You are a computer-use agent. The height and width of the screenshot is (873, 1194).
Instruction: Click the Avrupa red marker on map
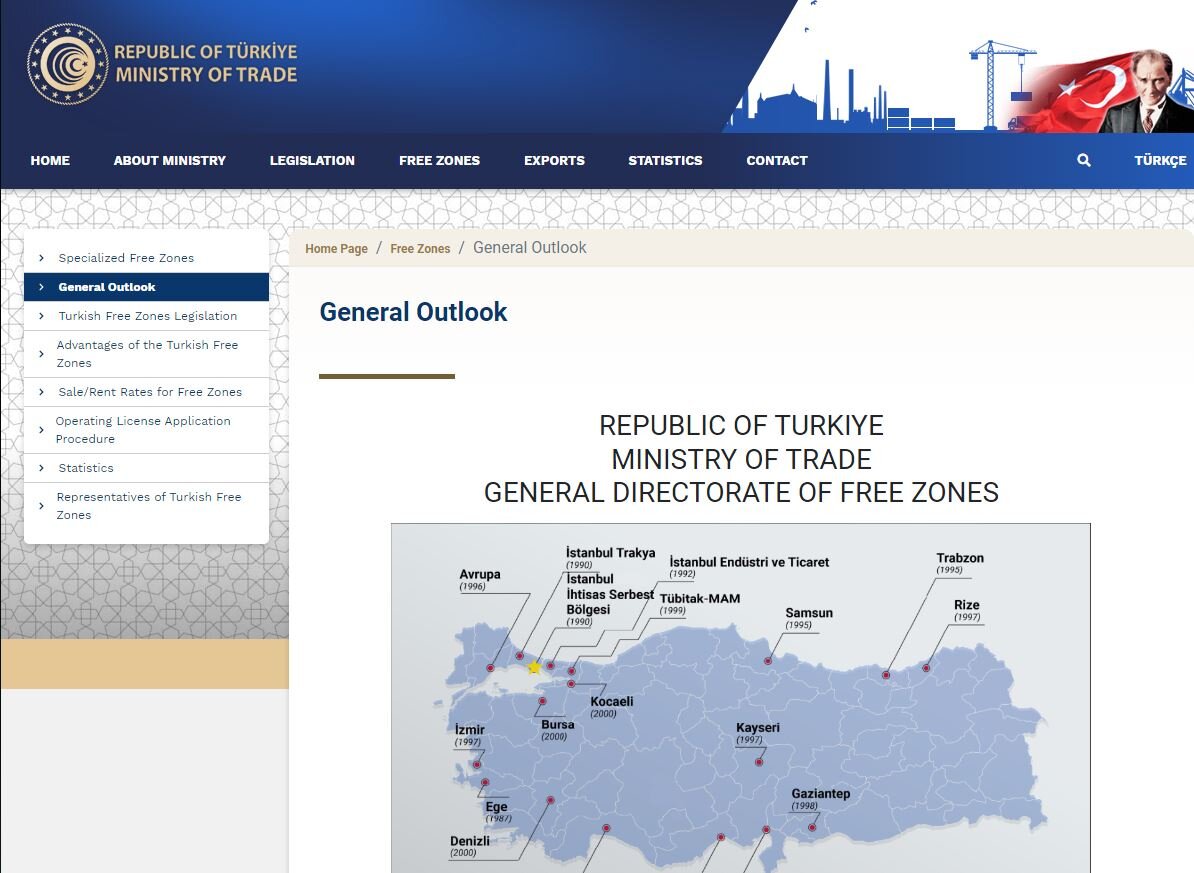[x=490, y=668]
